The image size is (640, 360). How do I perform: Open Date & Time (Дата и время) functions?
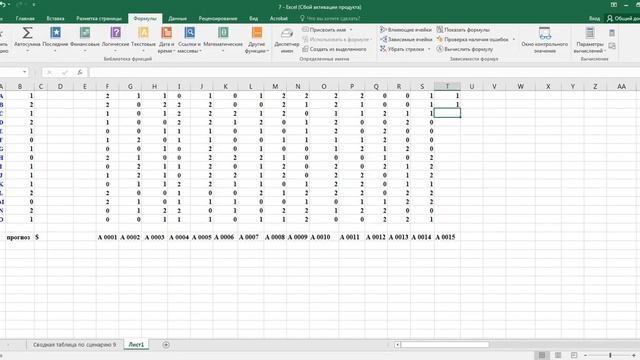[167, 39]
